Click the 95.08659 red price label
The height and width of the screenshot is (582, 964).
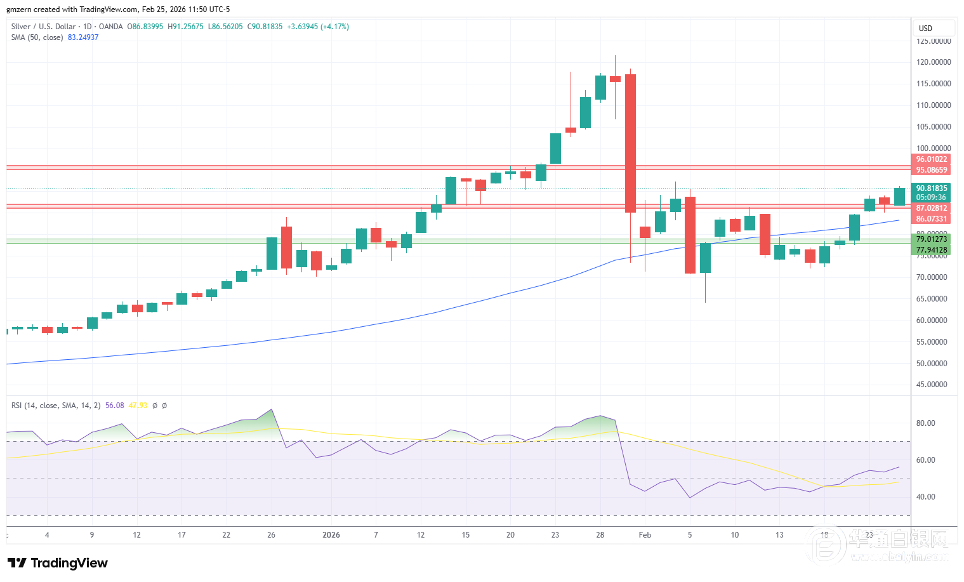coord(931,170)
